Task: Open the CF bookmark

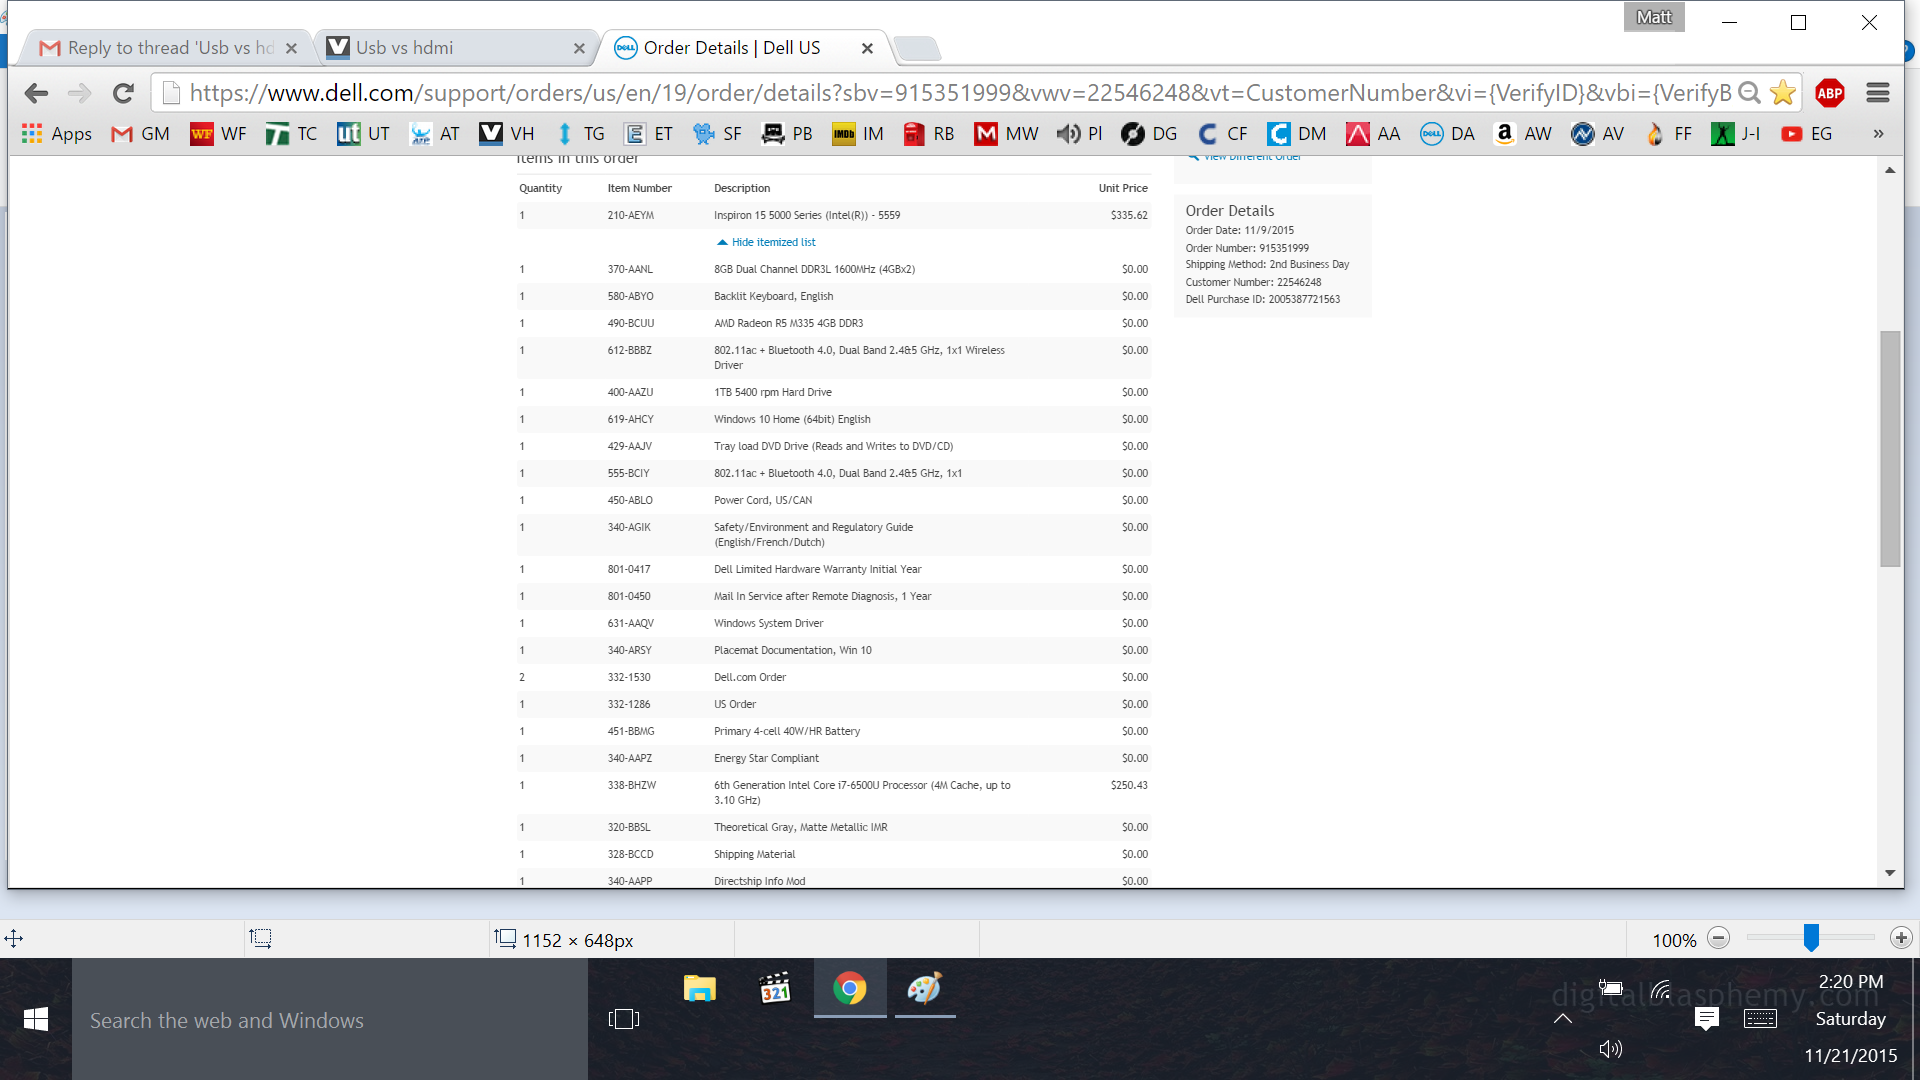Action: click(x=1222, y=134)
